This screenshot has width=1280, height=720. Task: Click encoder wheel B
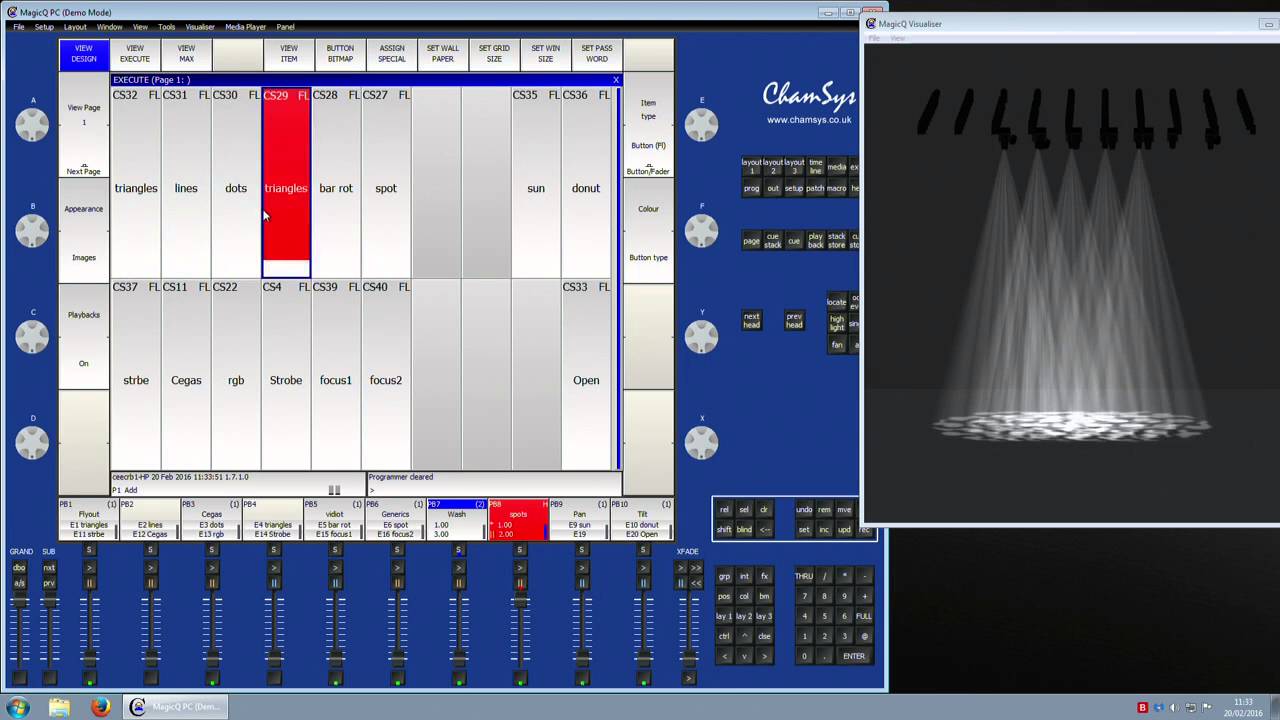click(32, 230)
